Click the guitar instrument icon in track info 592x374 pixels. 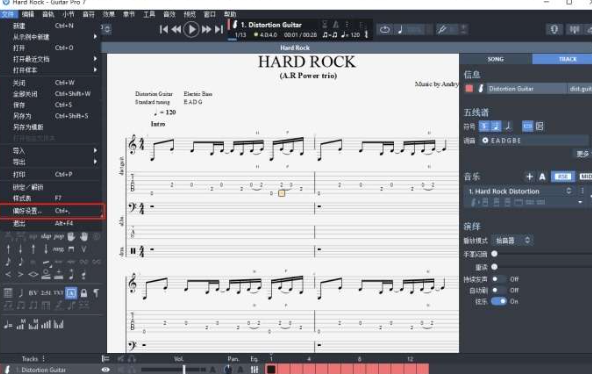click(x=481, y=89)
